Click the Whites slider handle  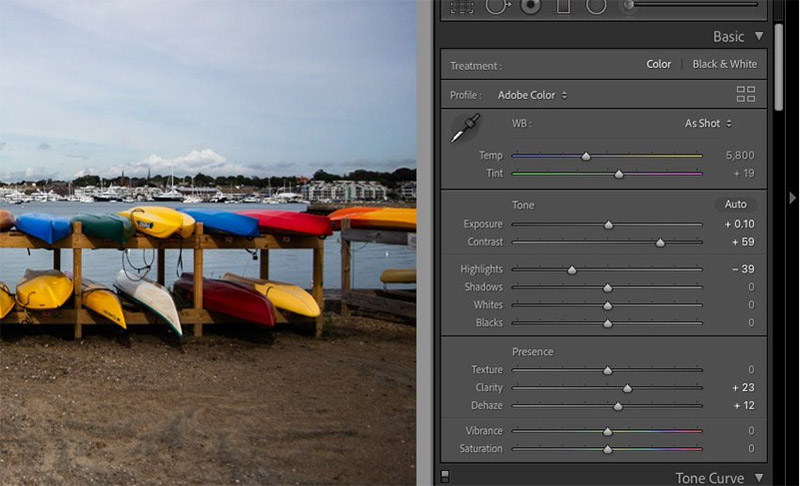(x=608, y=306)
